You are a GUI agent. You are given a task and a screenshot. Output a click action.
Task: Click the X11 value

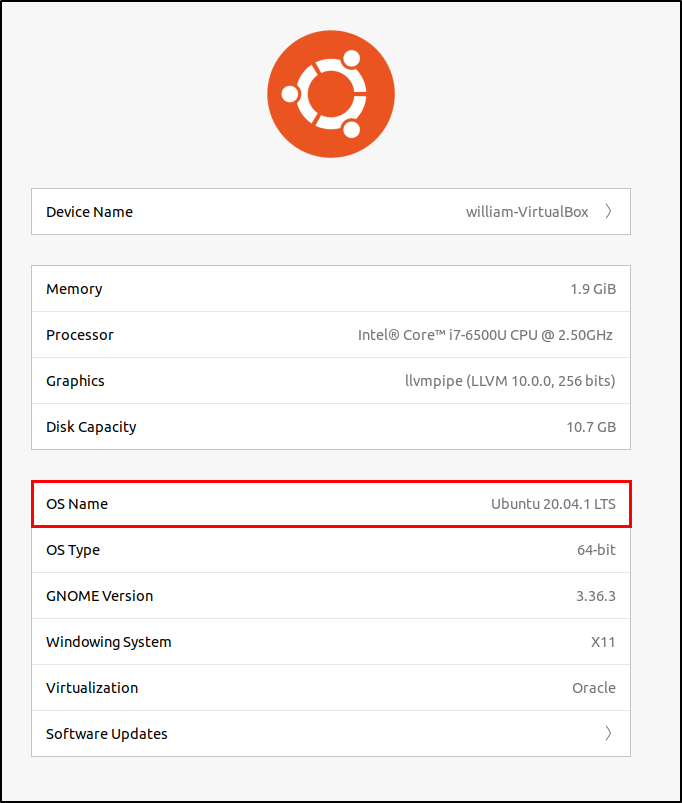(x=603, y=642)
